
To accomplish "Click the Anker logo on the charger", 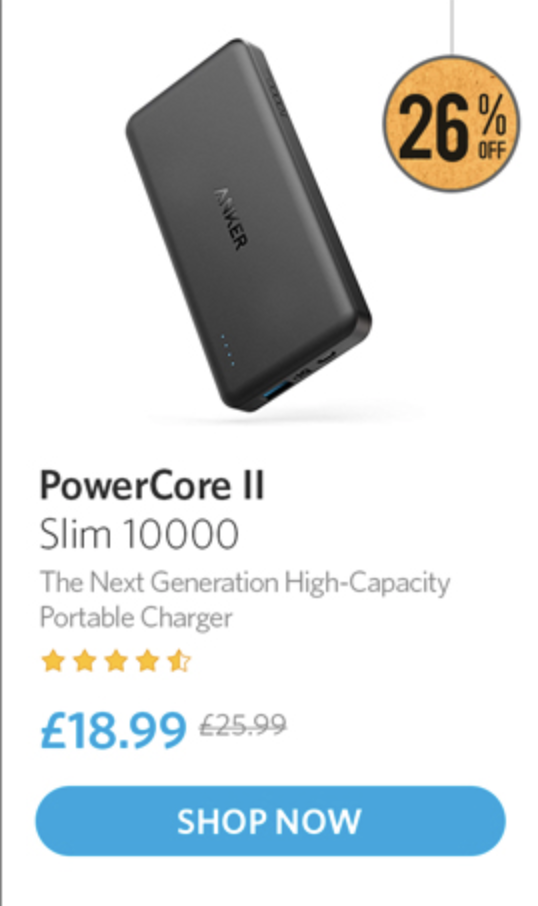I will tap(231, 218).
